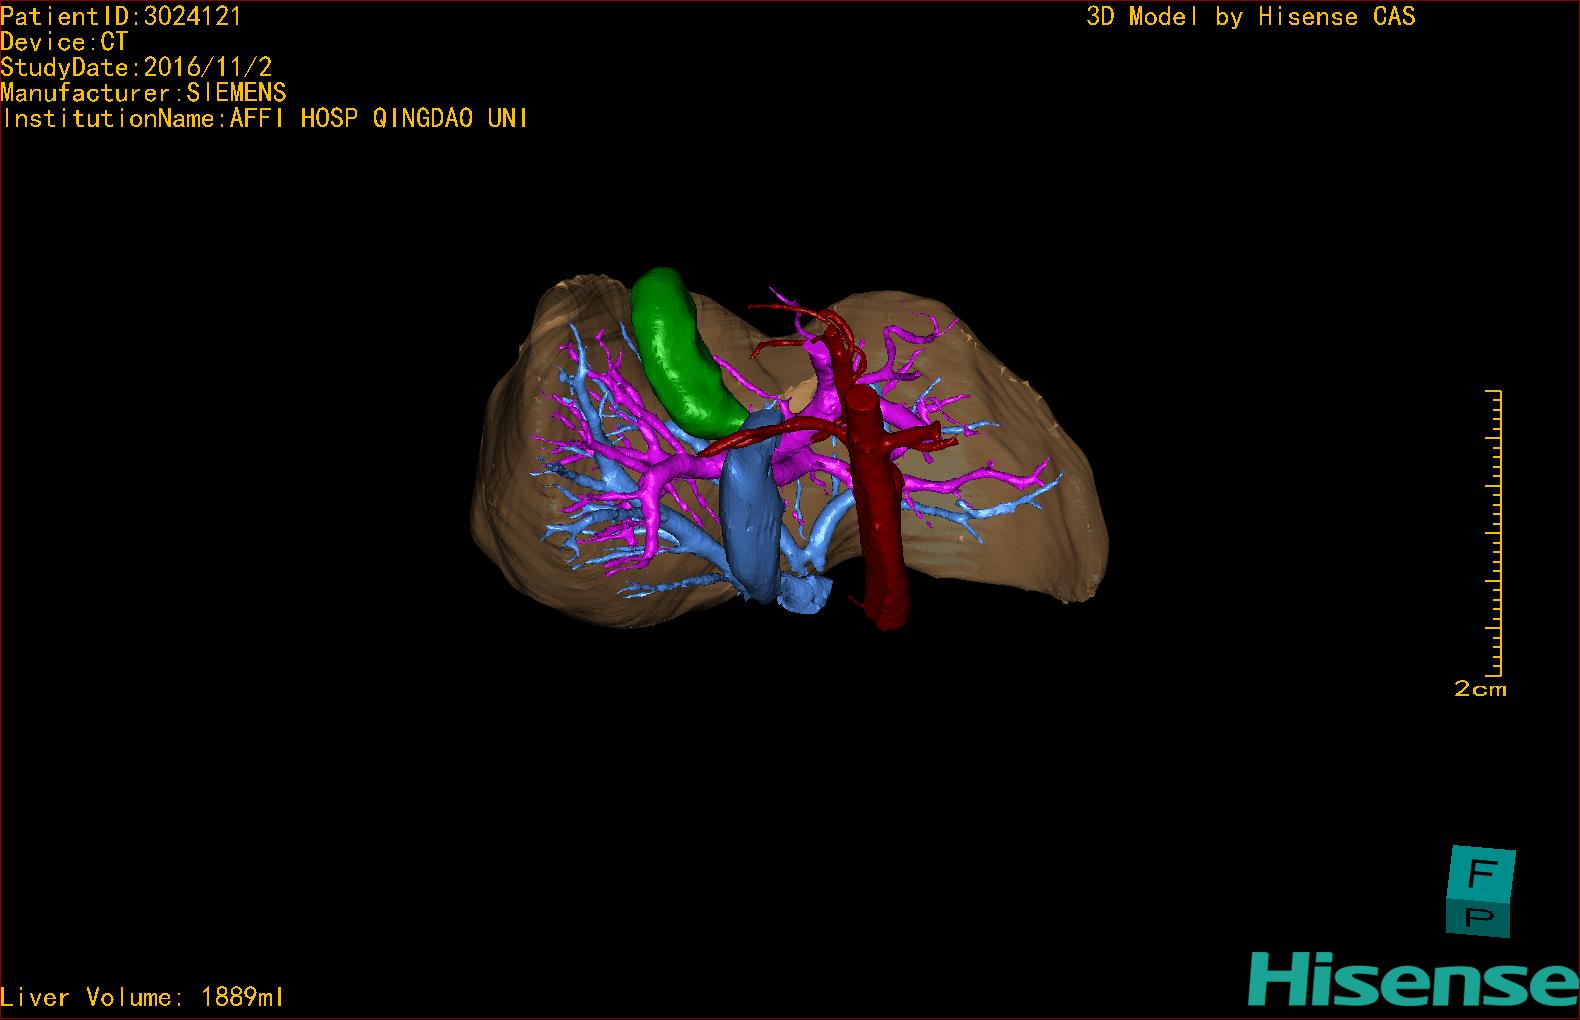
Task: Click the Liver Volume 1889ml readout
Action: pos(142,997)
